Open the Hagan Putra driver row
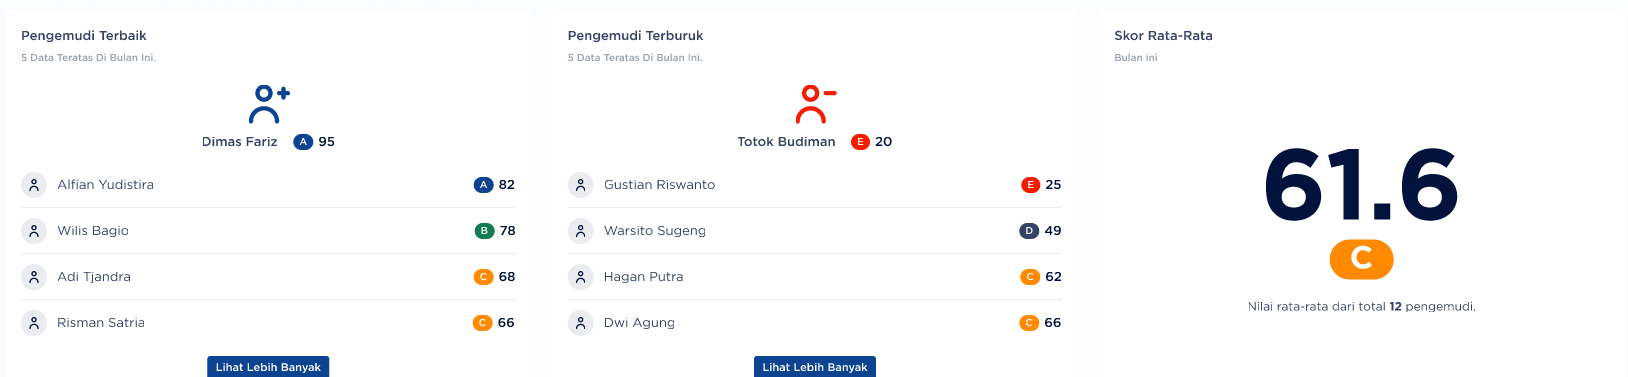1628x377 pixels. (x=815, y=277)
